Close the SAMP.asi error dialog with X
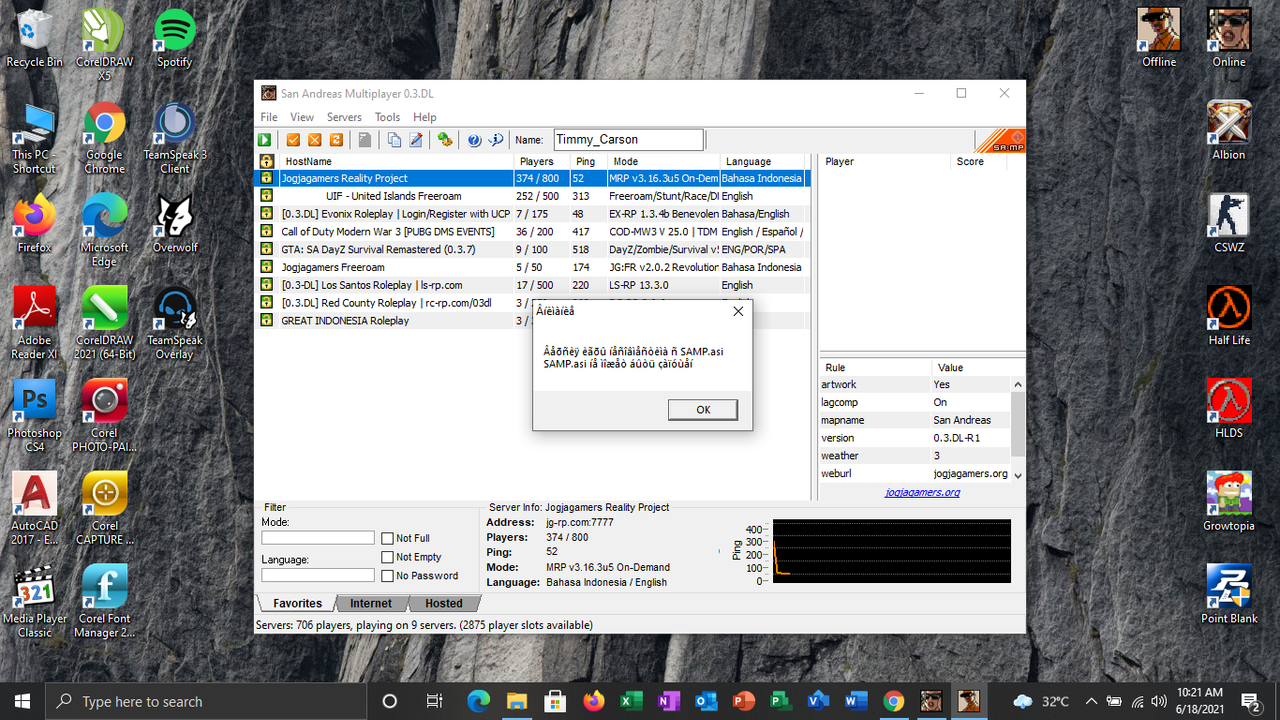This screenshot has width=1280, height=720. pos(738,311)
